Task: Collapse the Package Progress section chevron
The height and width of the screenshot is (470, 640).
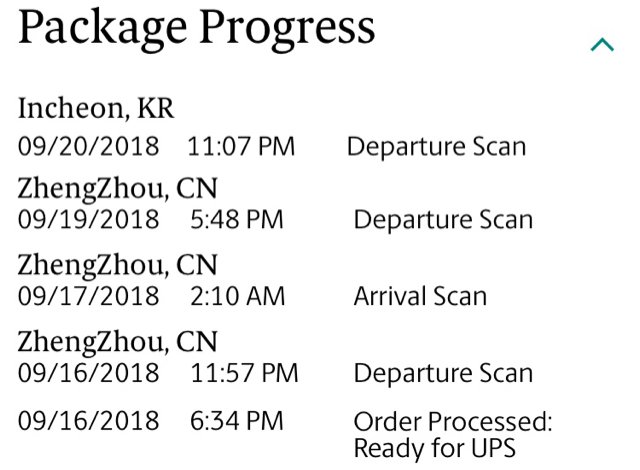Action: click(602, 45)
